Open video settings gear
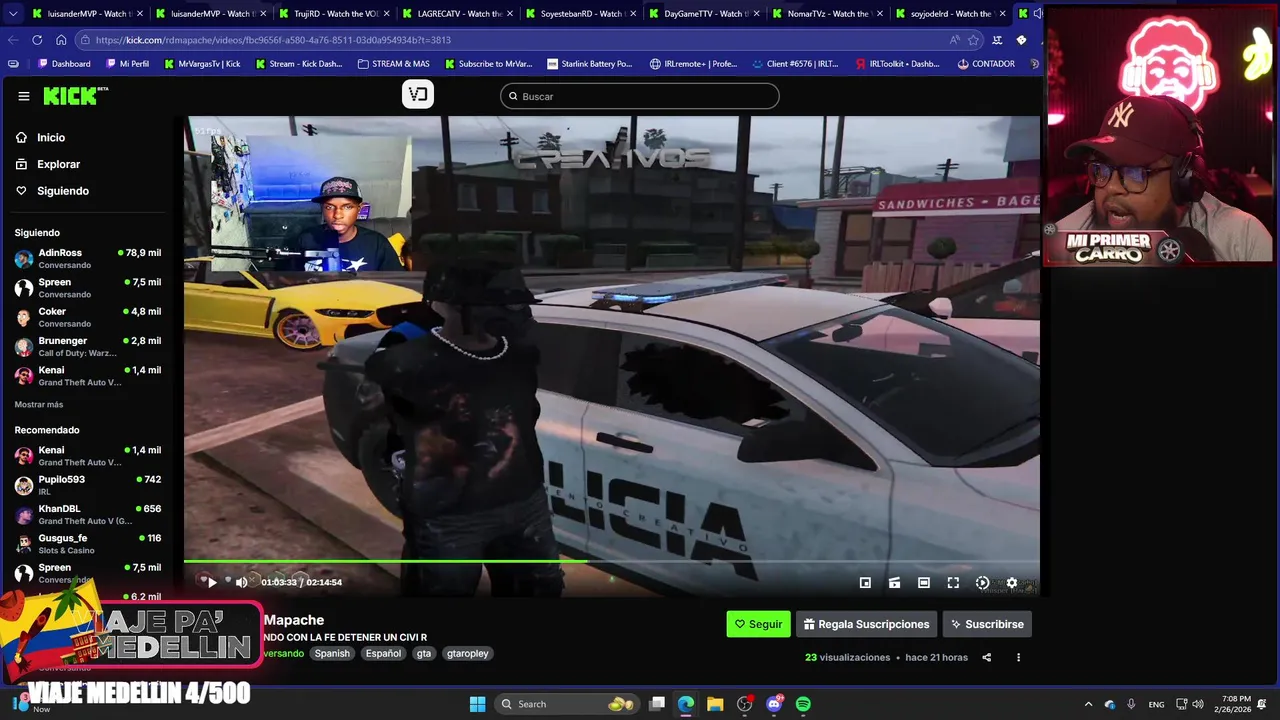This screenshot has height=720, width=1280. coord(1012,583)
